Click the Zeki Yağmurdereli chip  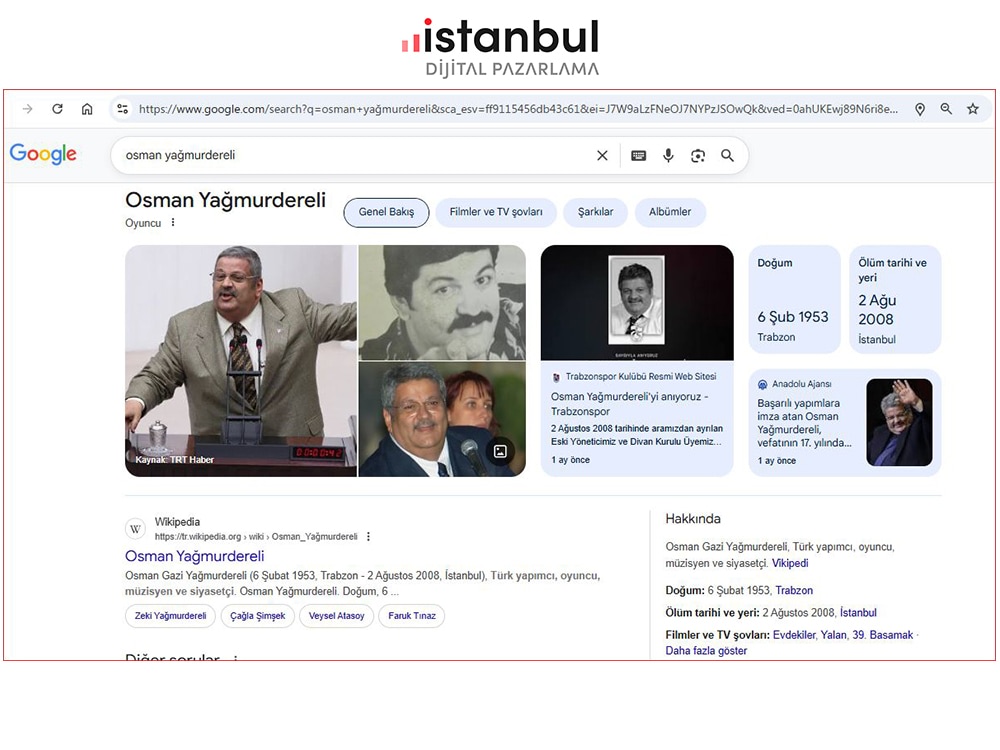170,616
